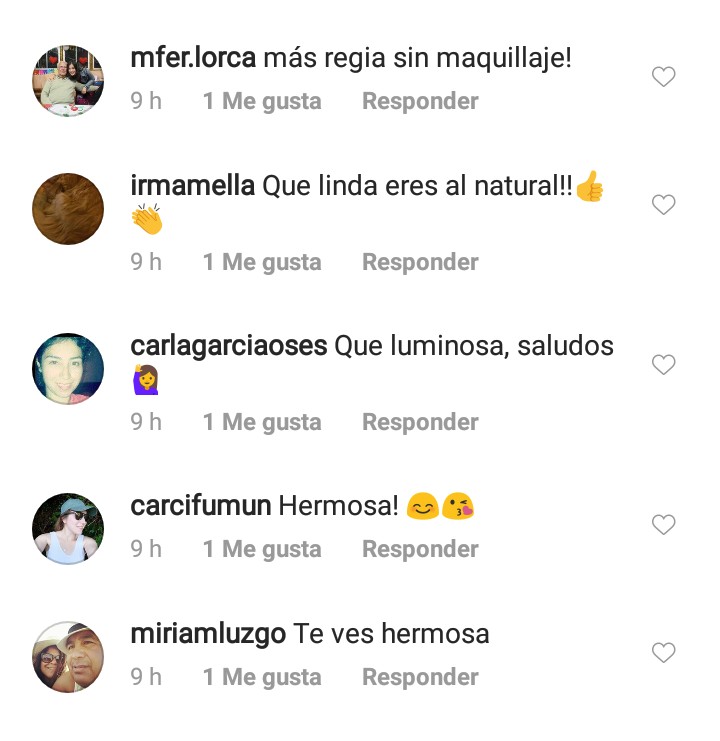Open miriamluzgo username link

pyautogui.click(x=208, y=635)
